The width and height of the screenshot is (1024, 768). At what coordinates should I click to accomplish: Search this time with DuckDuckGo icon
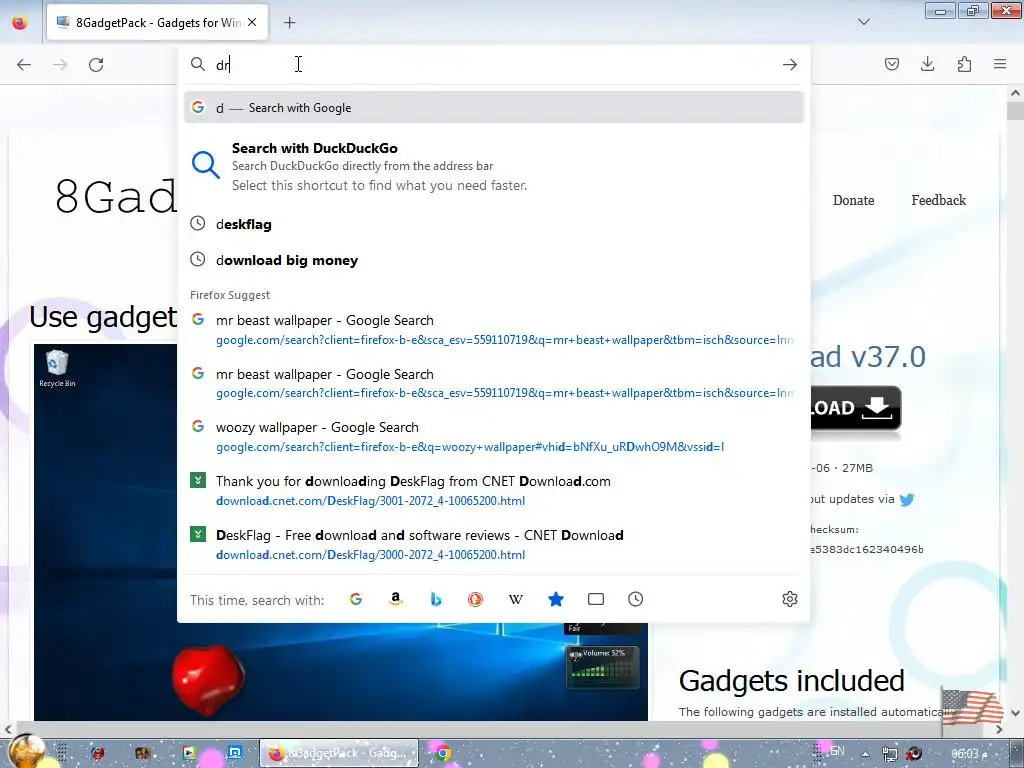coord(475,599)
